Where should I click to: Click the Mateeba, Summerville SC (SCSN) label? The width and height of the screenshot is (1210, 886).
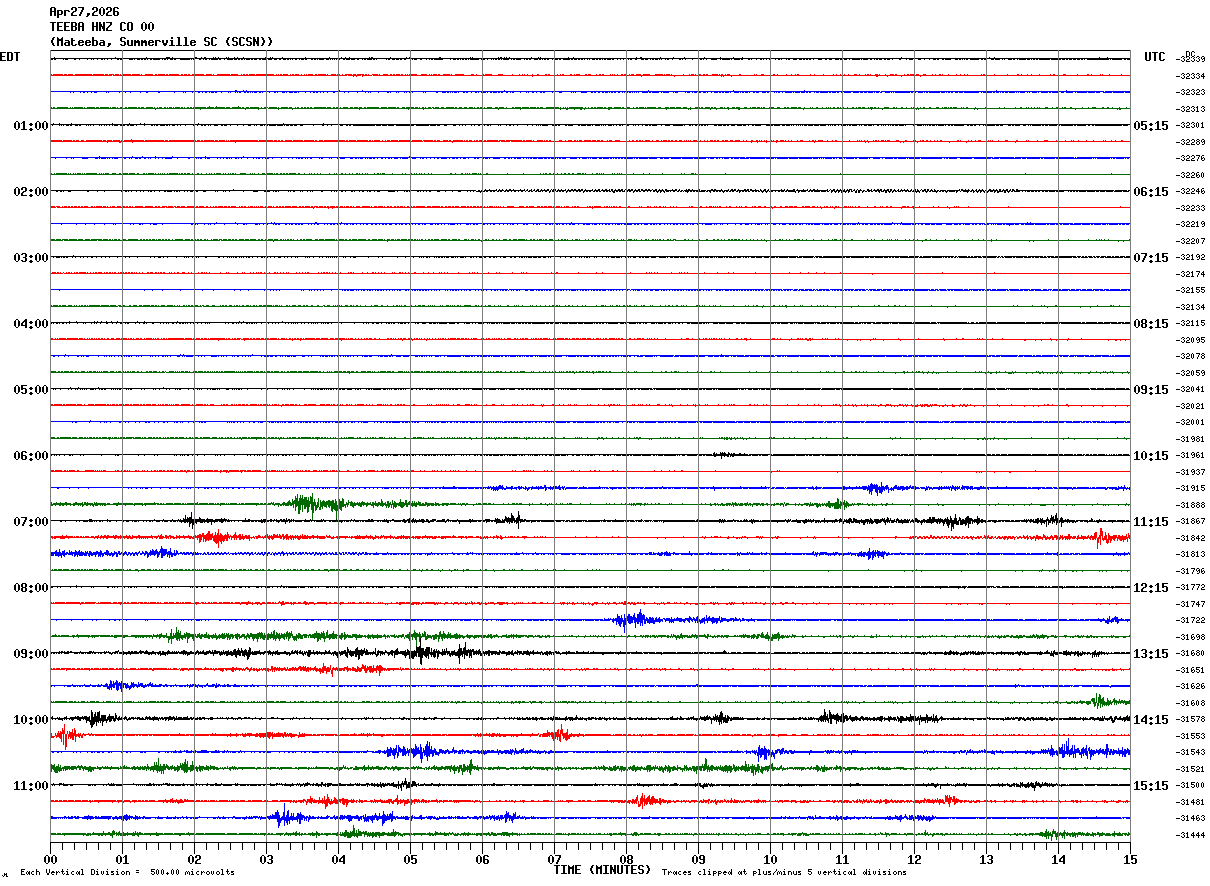pos(161,42)
